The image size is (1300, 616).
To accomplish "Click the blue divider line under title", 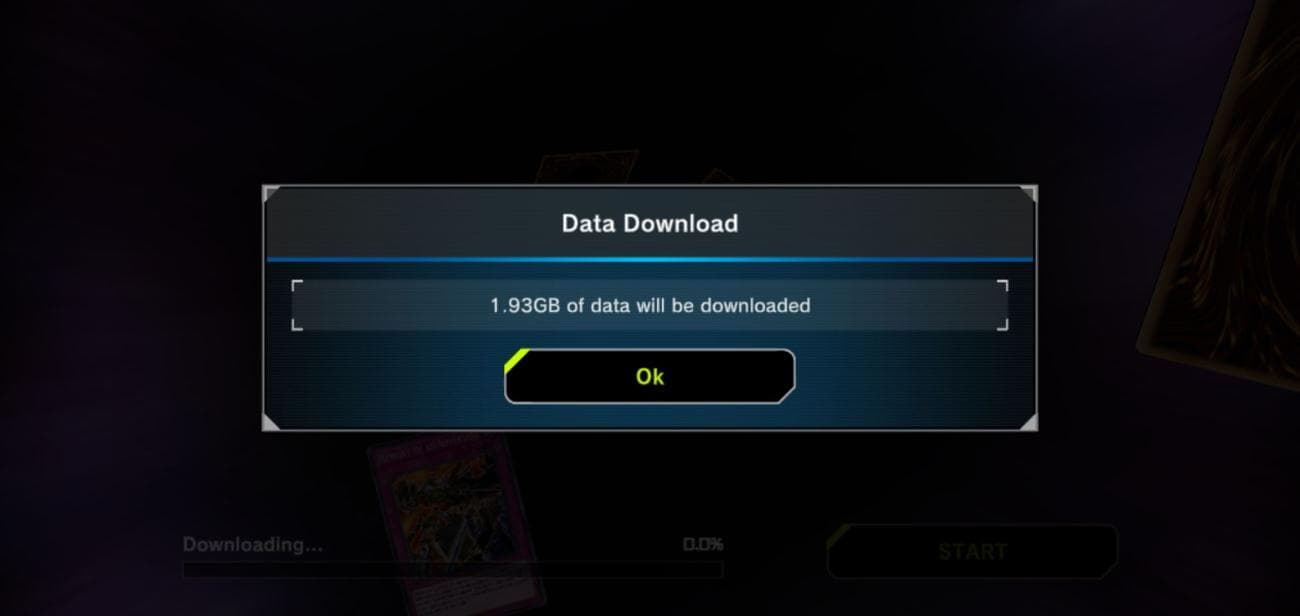I will coord(650,259).
